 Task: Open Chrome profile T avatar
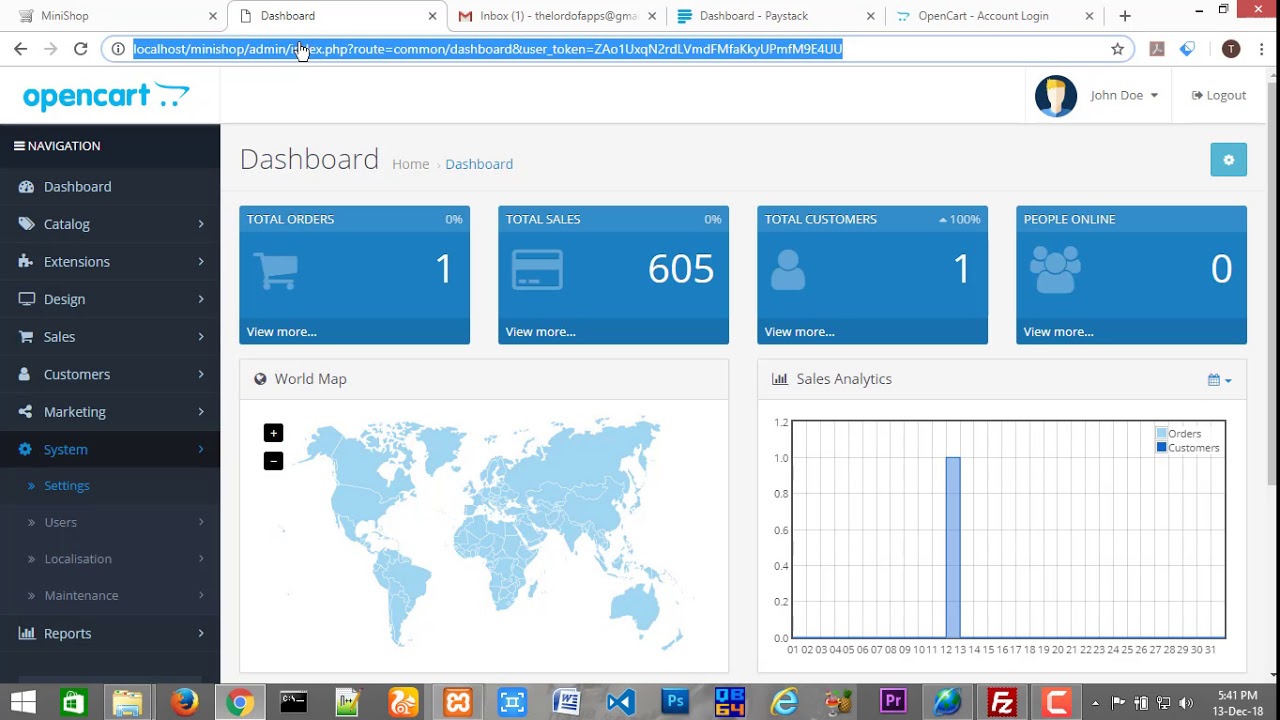pos(1231,49)
